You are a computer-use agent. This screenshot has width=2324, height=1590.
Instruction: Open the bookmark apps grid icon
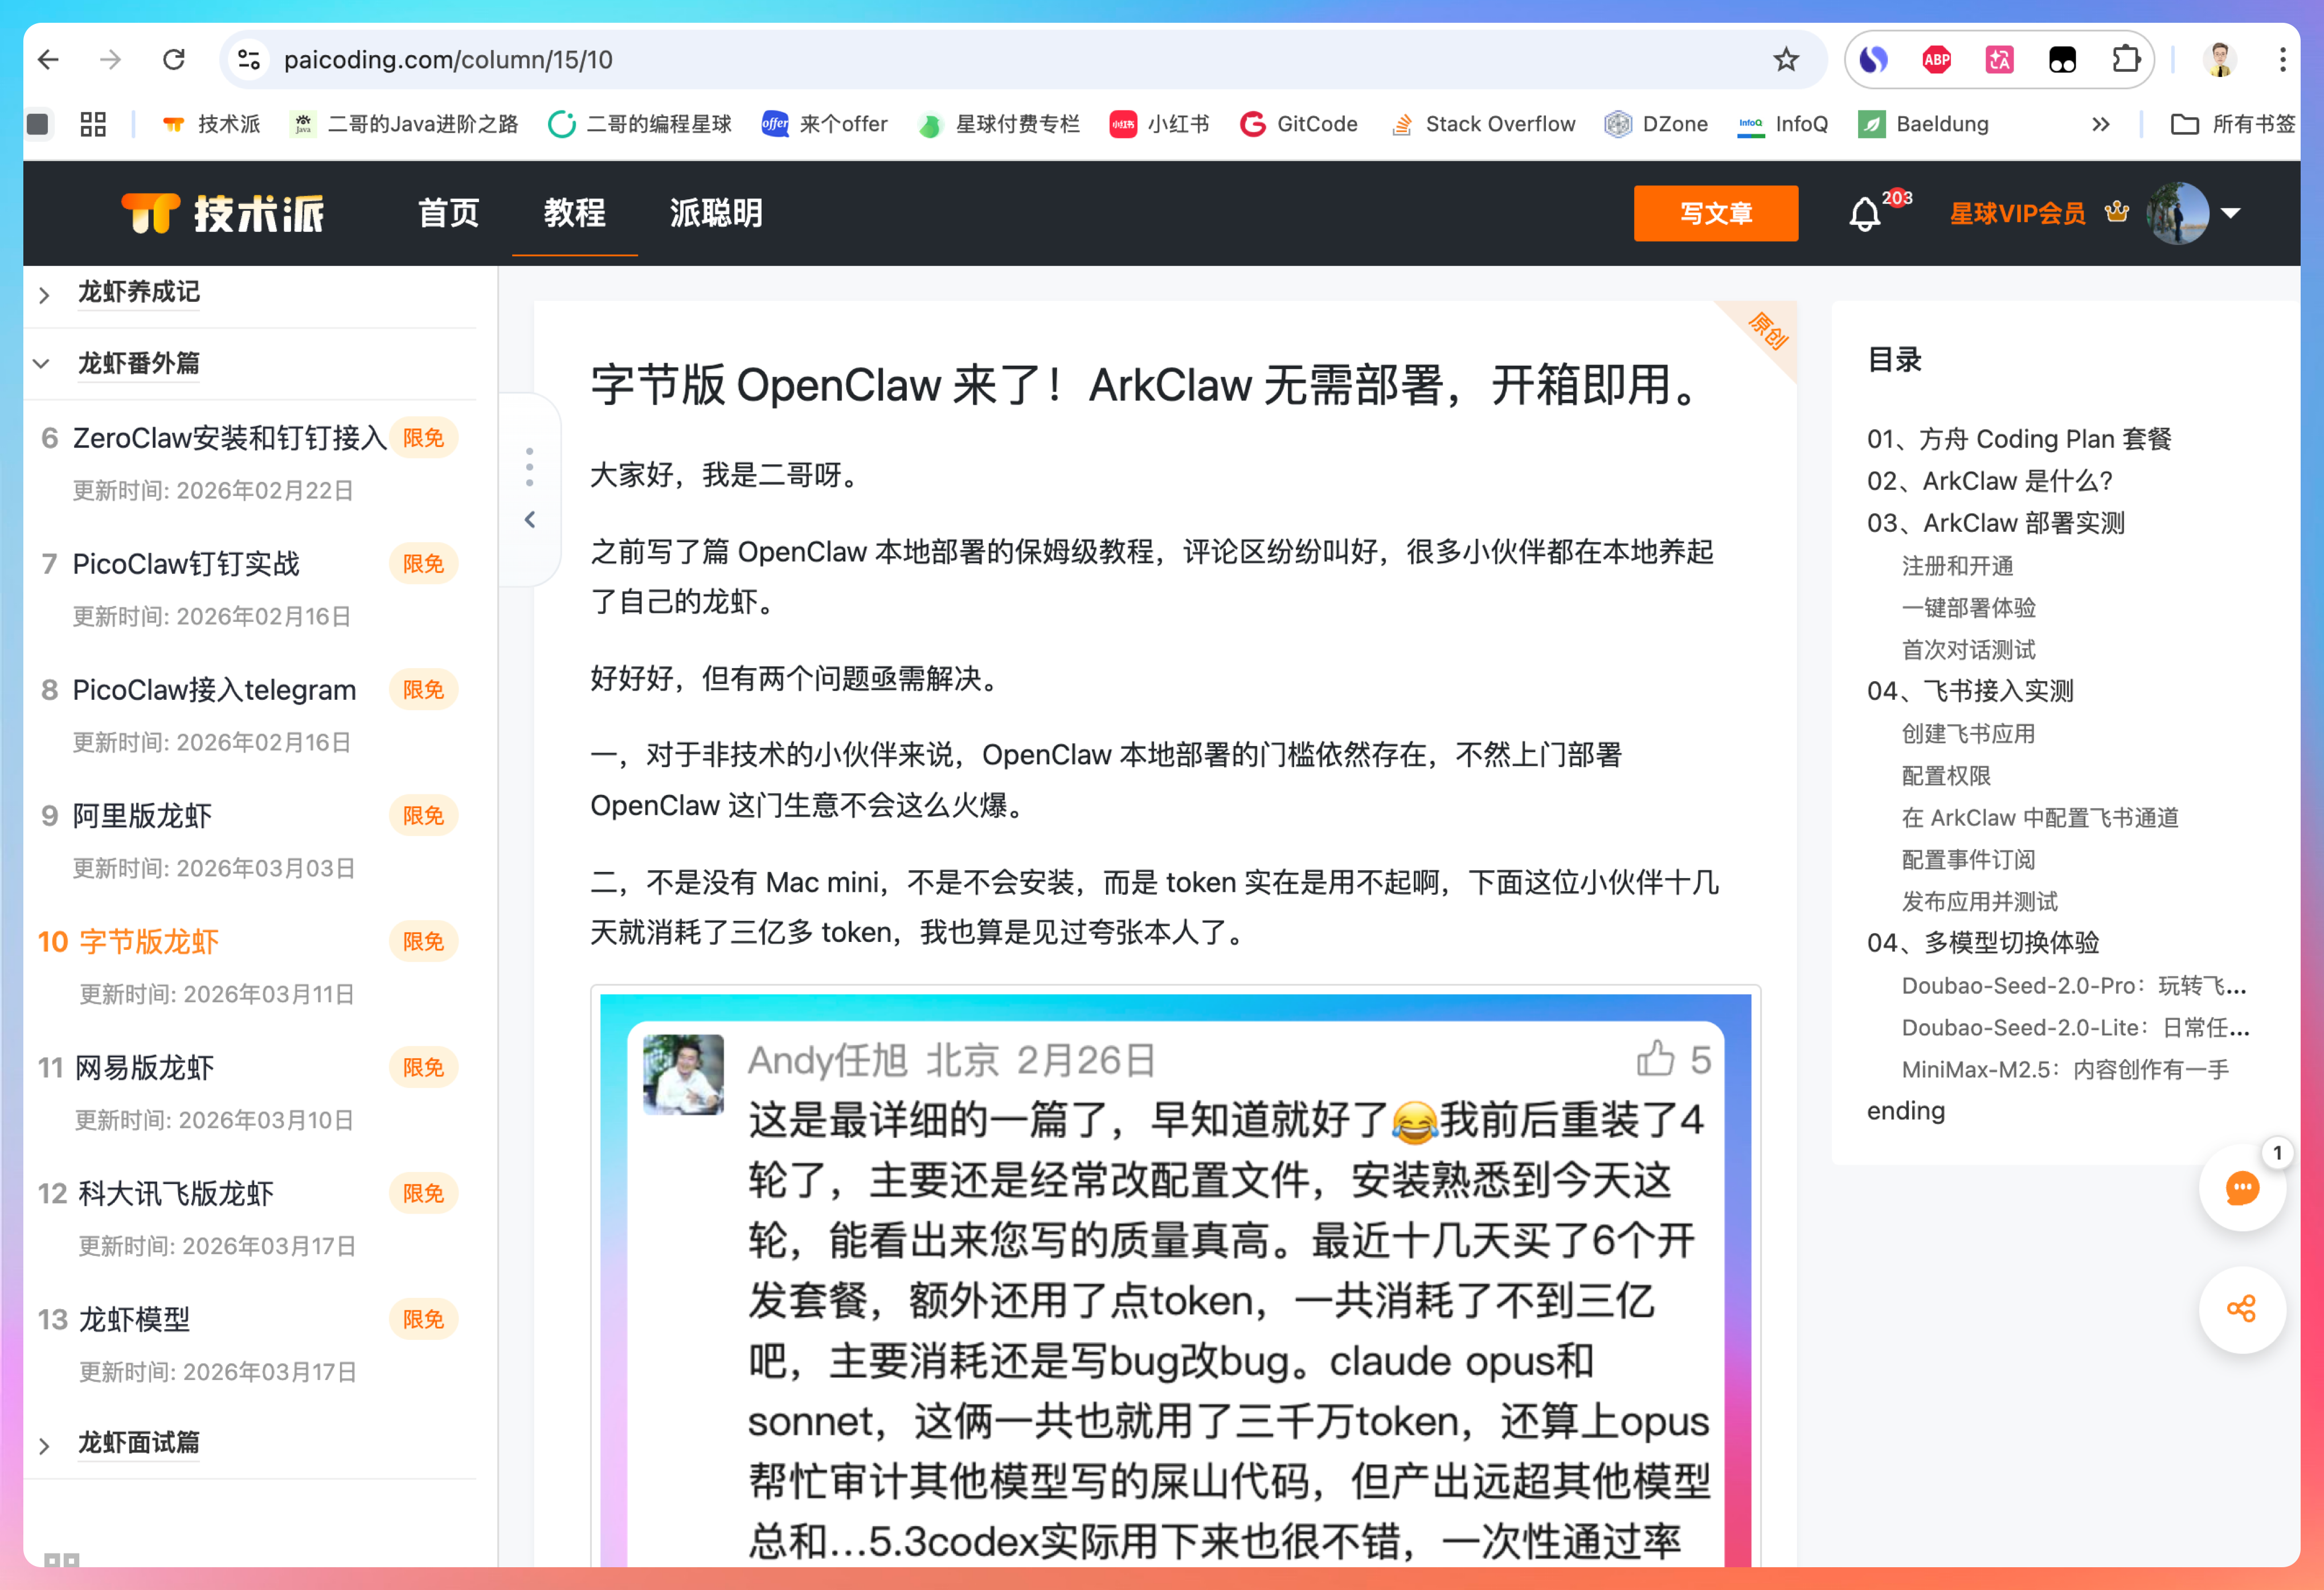(x=93, y=124)
